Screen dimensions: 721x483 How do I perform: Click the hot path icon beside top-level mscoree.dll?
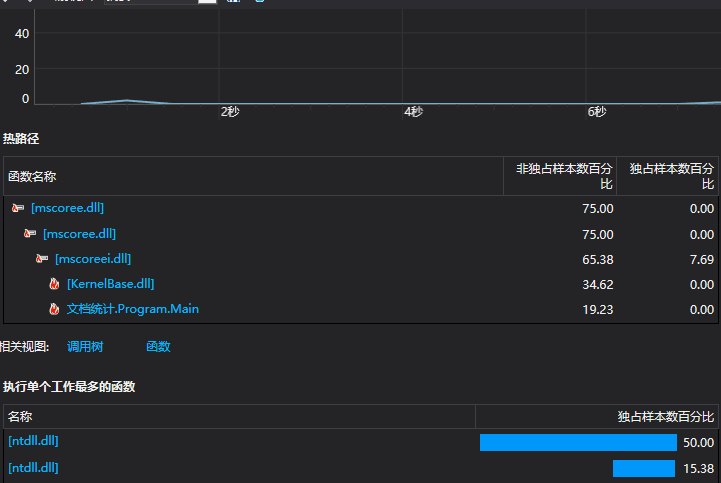(17, 208)
